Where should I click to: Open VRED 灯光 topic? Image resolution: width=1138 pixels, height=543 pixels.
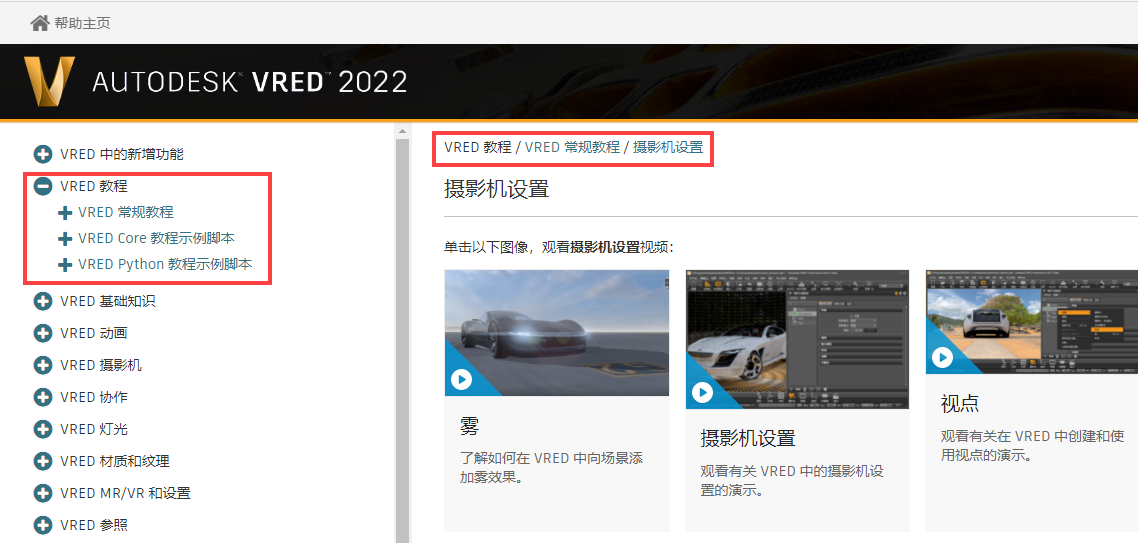coord(94,429)
